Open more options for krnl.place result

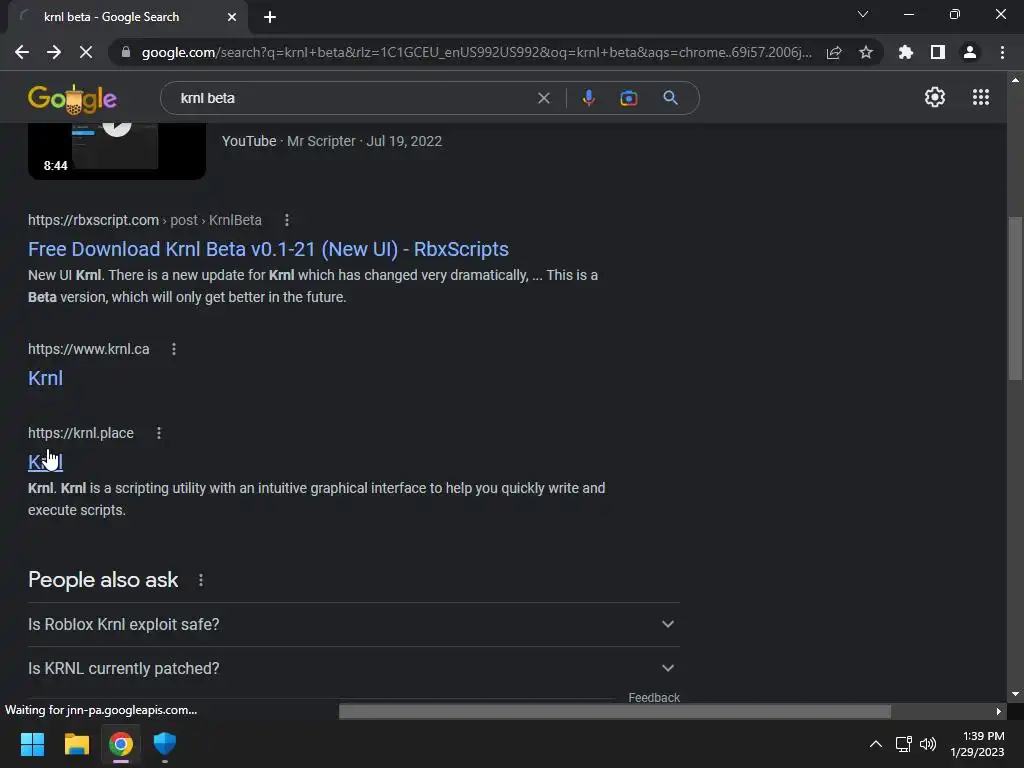[x=159, y=433]
